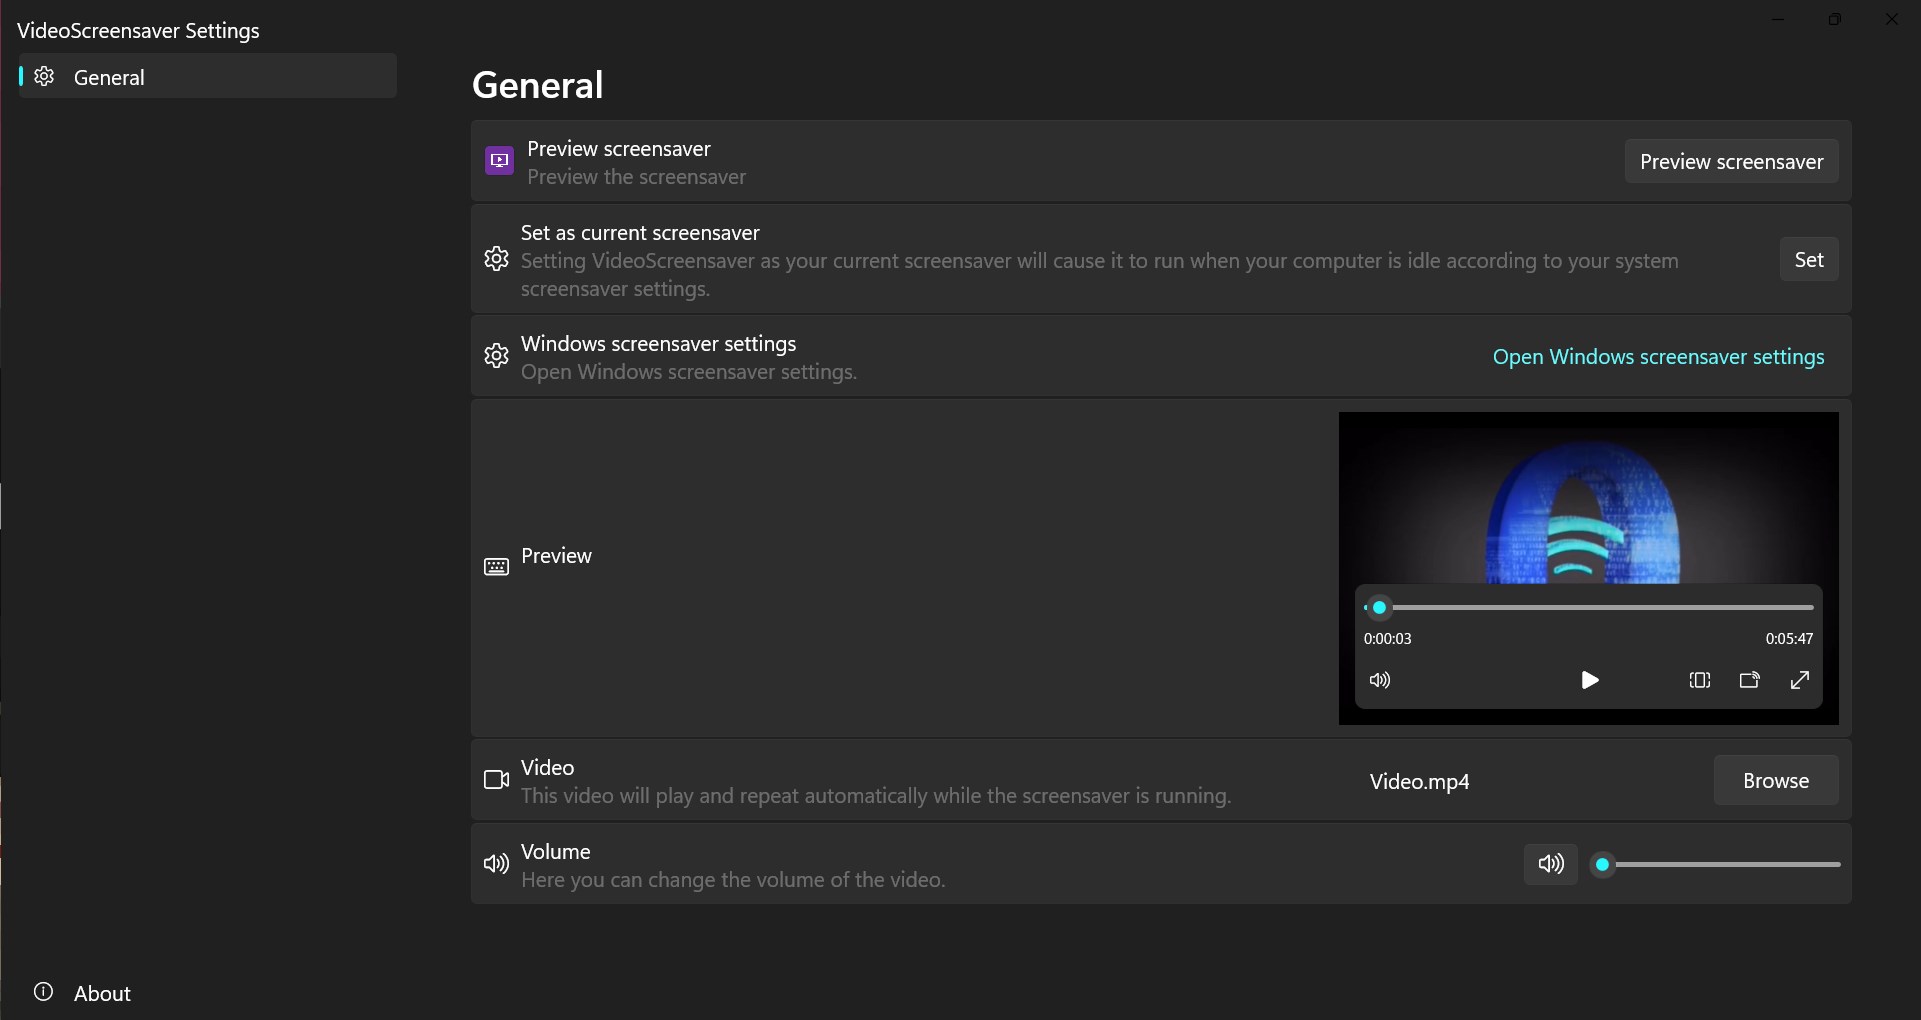1921x1020 pixels.
Task: Open Windows screensaver settings link
Action: pyautogui.click(x=1658, y=357)
